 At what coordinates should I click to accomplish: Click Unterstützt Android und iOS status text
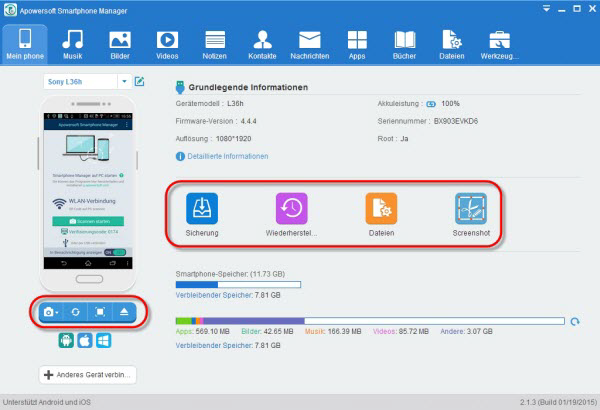coord(47,402)
